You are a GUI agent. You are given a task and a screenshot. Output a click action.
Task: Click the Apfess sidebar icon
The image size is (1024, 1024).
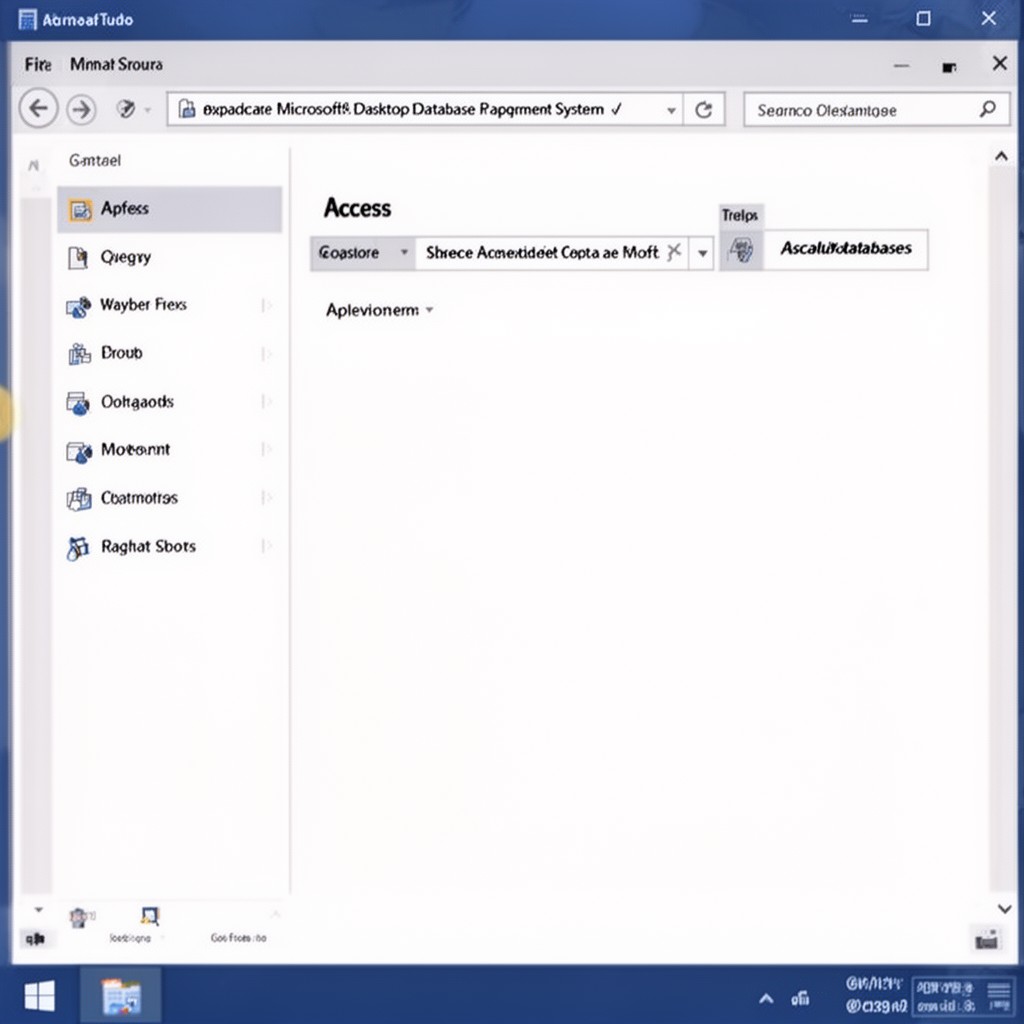80,210
